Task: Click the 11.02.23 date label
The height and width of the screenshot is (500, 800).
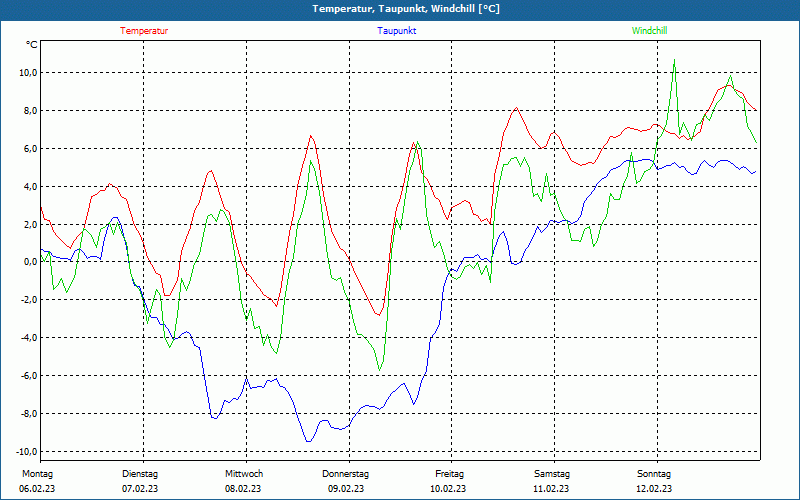Action: pos(551,489)
